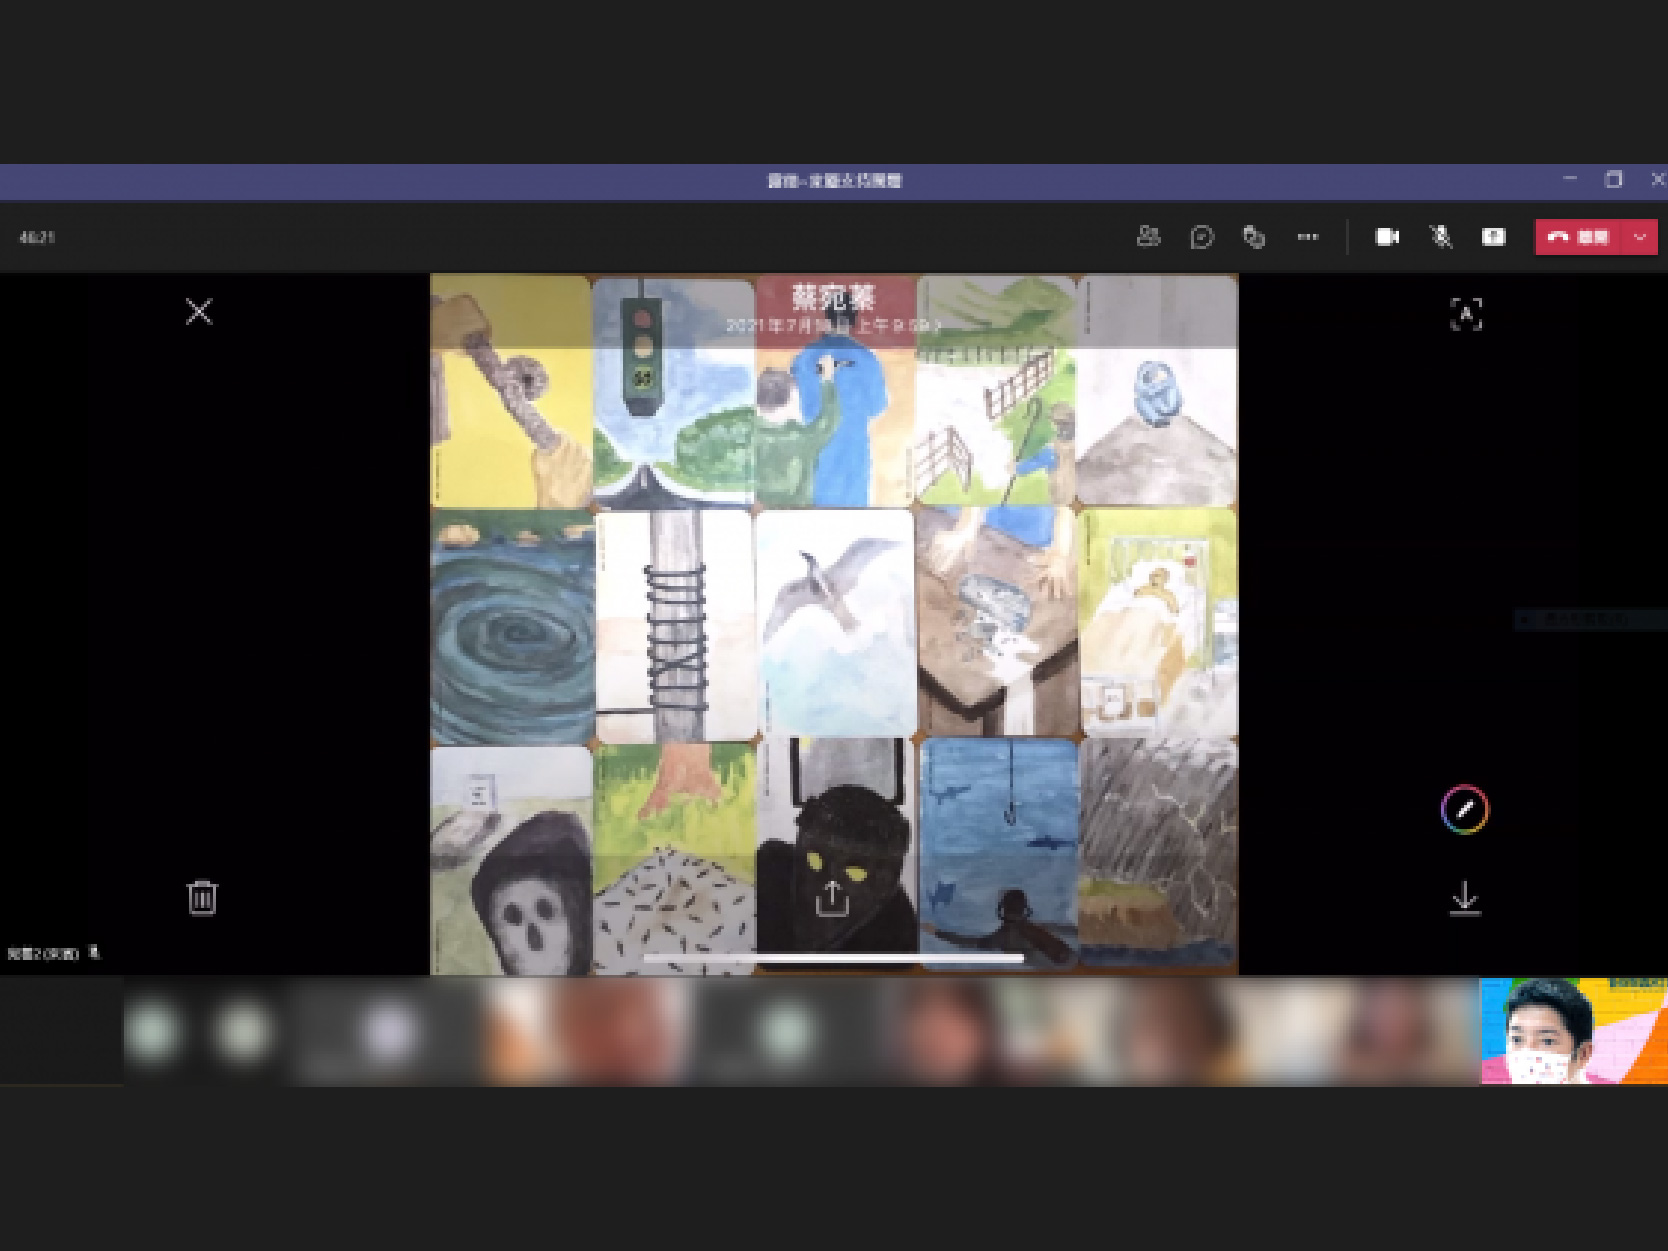Click the trash delete icon

(x=202, y=897)
